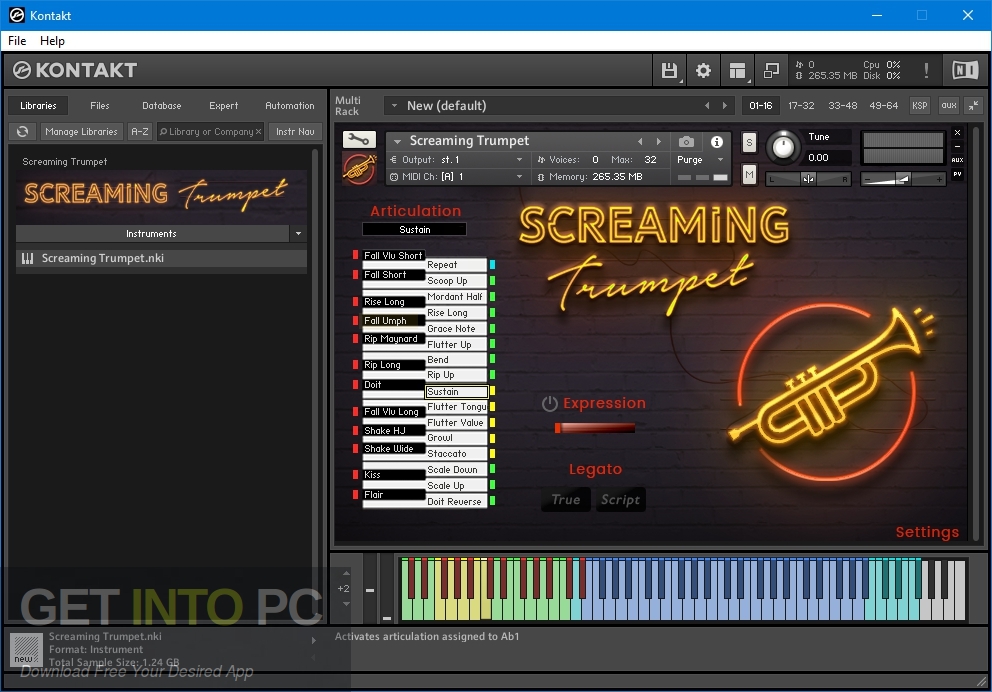Click next multi arrow next to New (default)
The height and width of the screenshot is (692, 992).
pyautogui.click(x=725, y=106)
